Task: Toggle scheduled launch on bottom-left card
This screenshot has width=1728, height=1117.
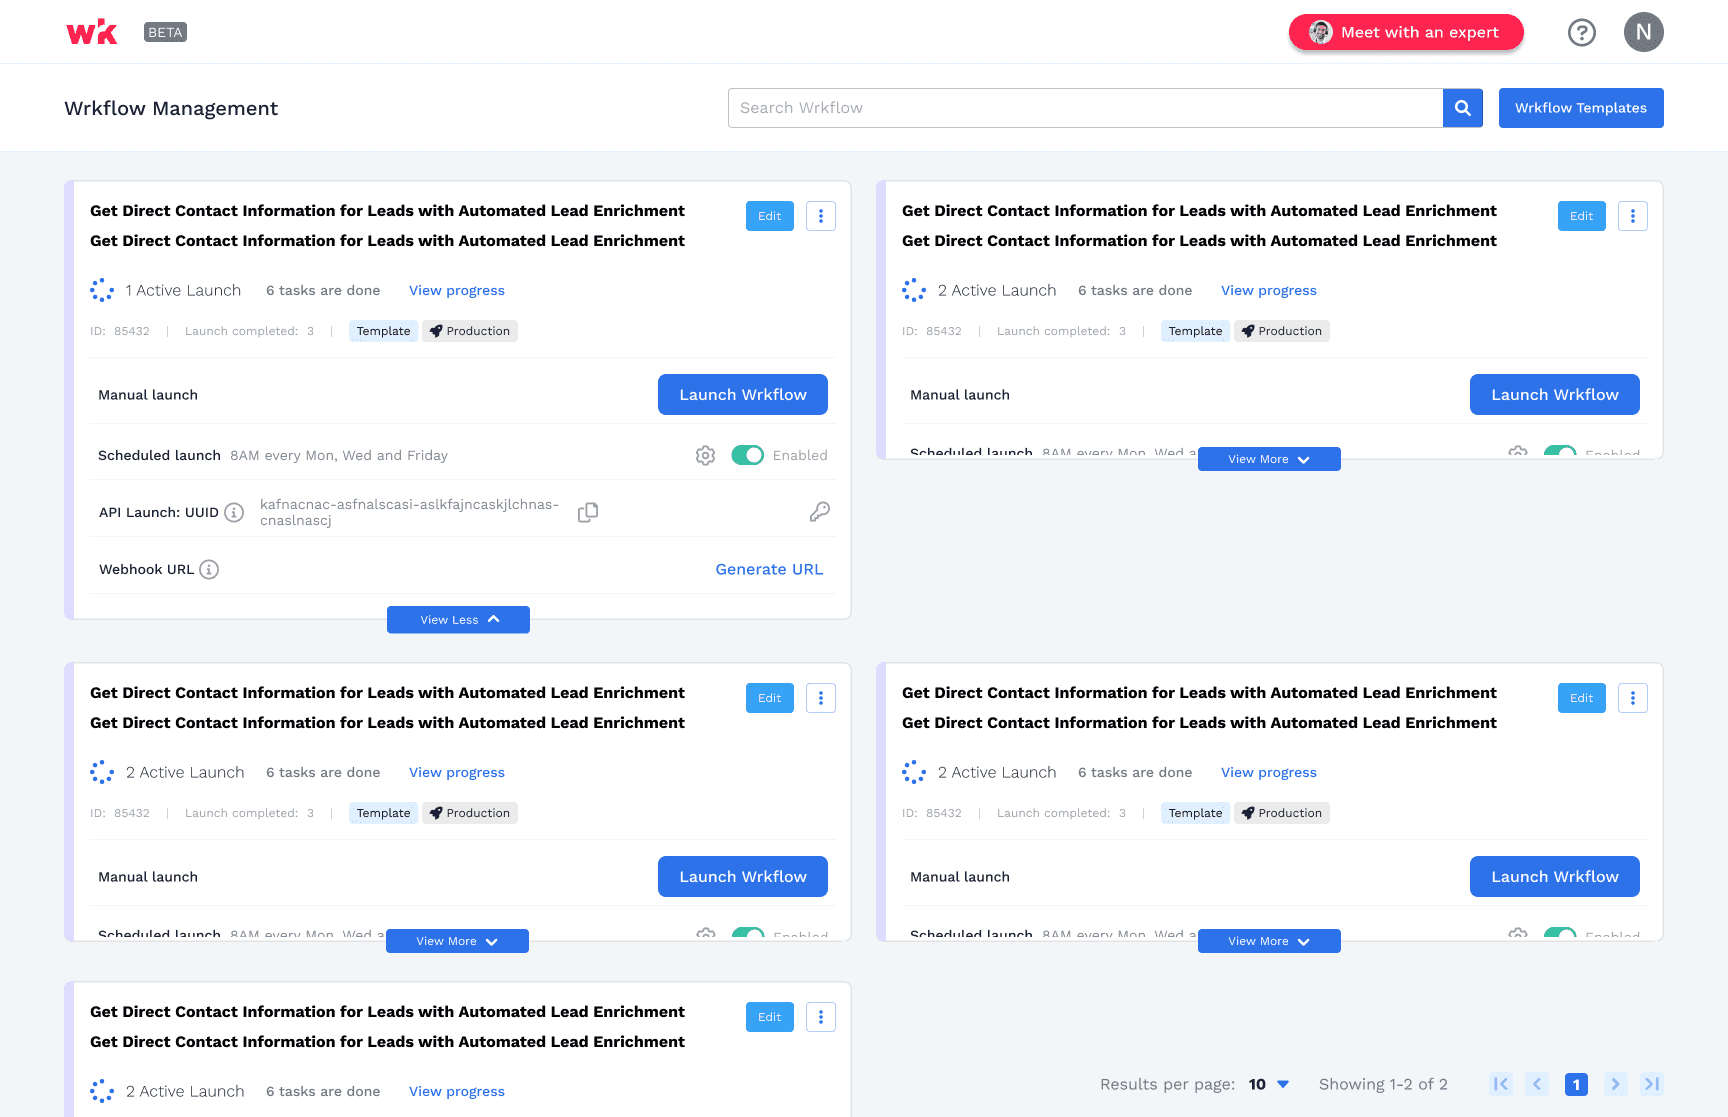Action: click(x=747, y=934)
